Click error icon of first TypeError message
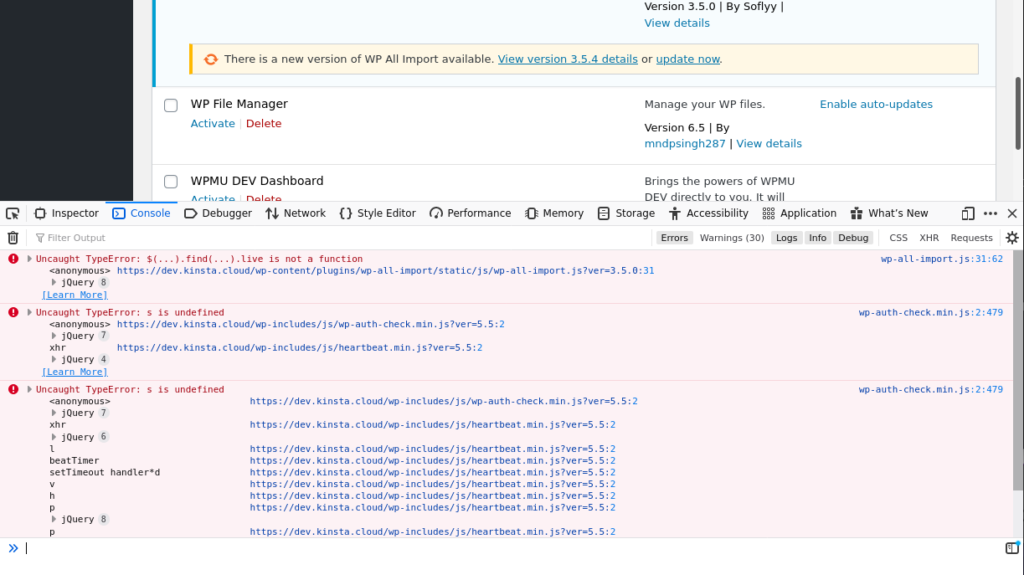The image size is (1024, 575). click(13, 259)
